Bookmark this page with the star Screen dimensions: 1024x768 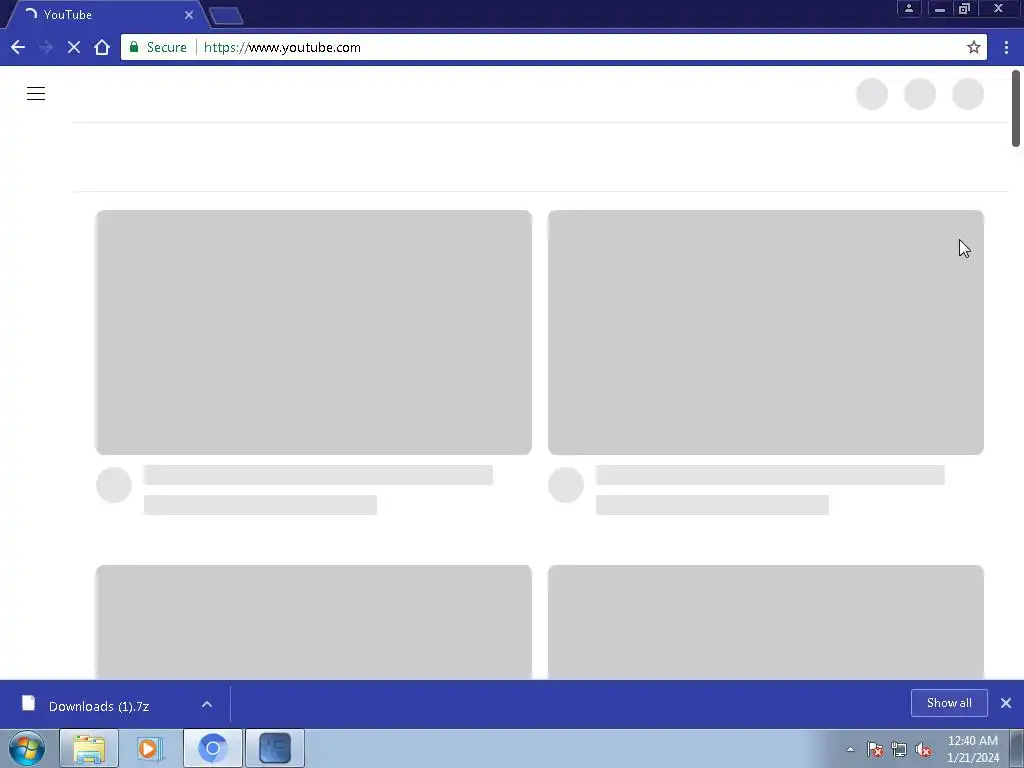[974, 47]
